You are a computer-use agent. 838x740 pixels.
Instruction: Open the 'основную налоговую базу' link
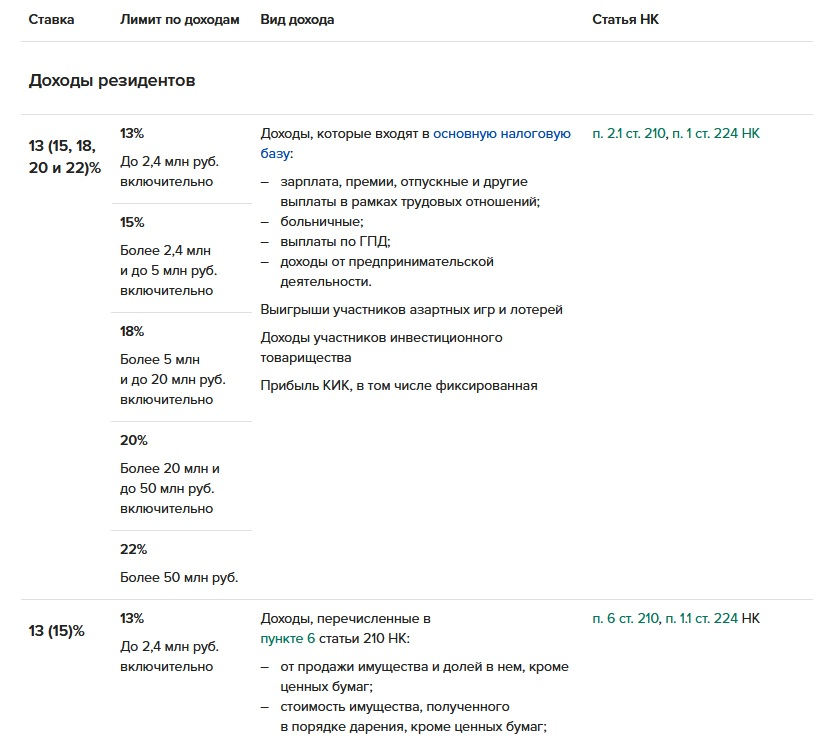click(x=501, y=133)
